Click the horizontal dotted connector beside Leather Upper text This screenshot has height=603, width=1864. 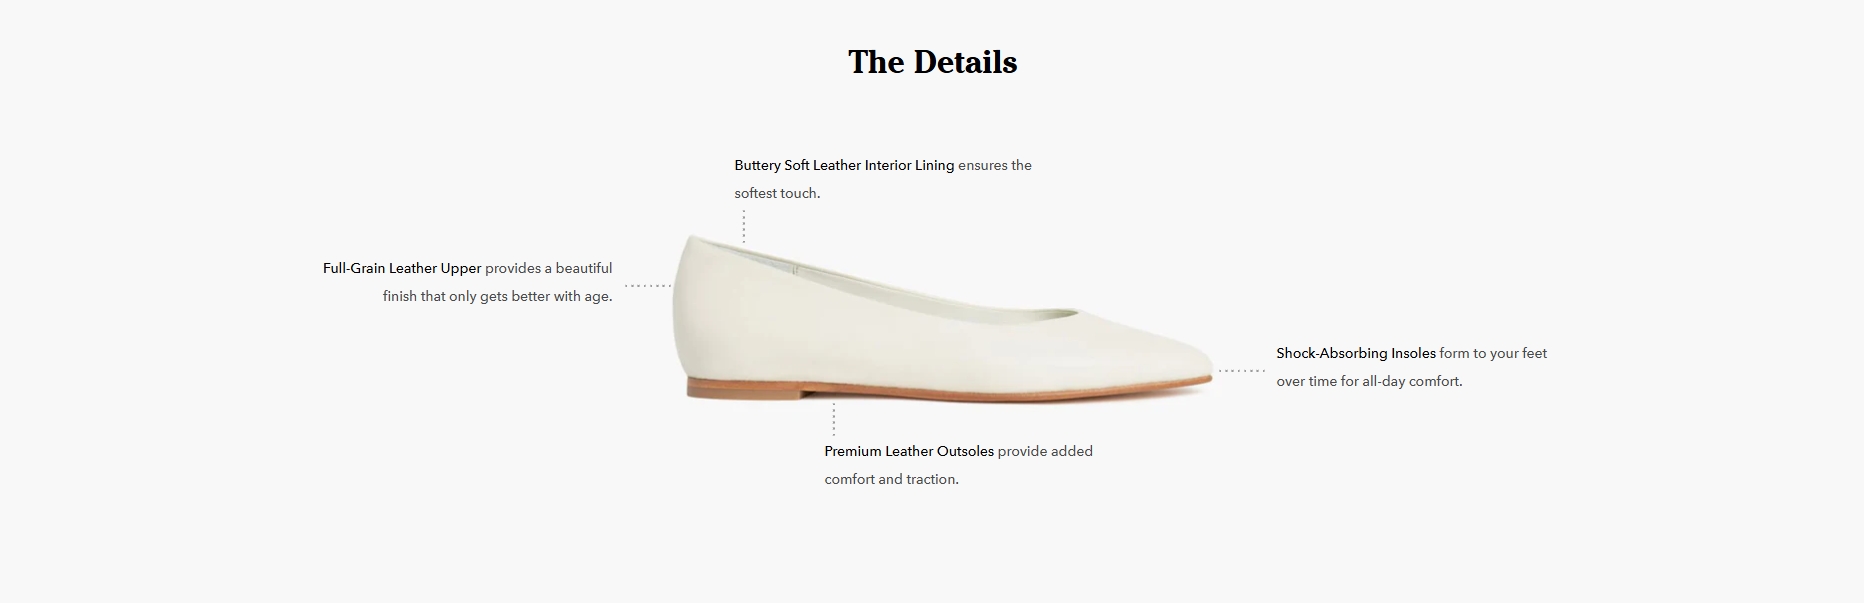[x=648, y=286]
